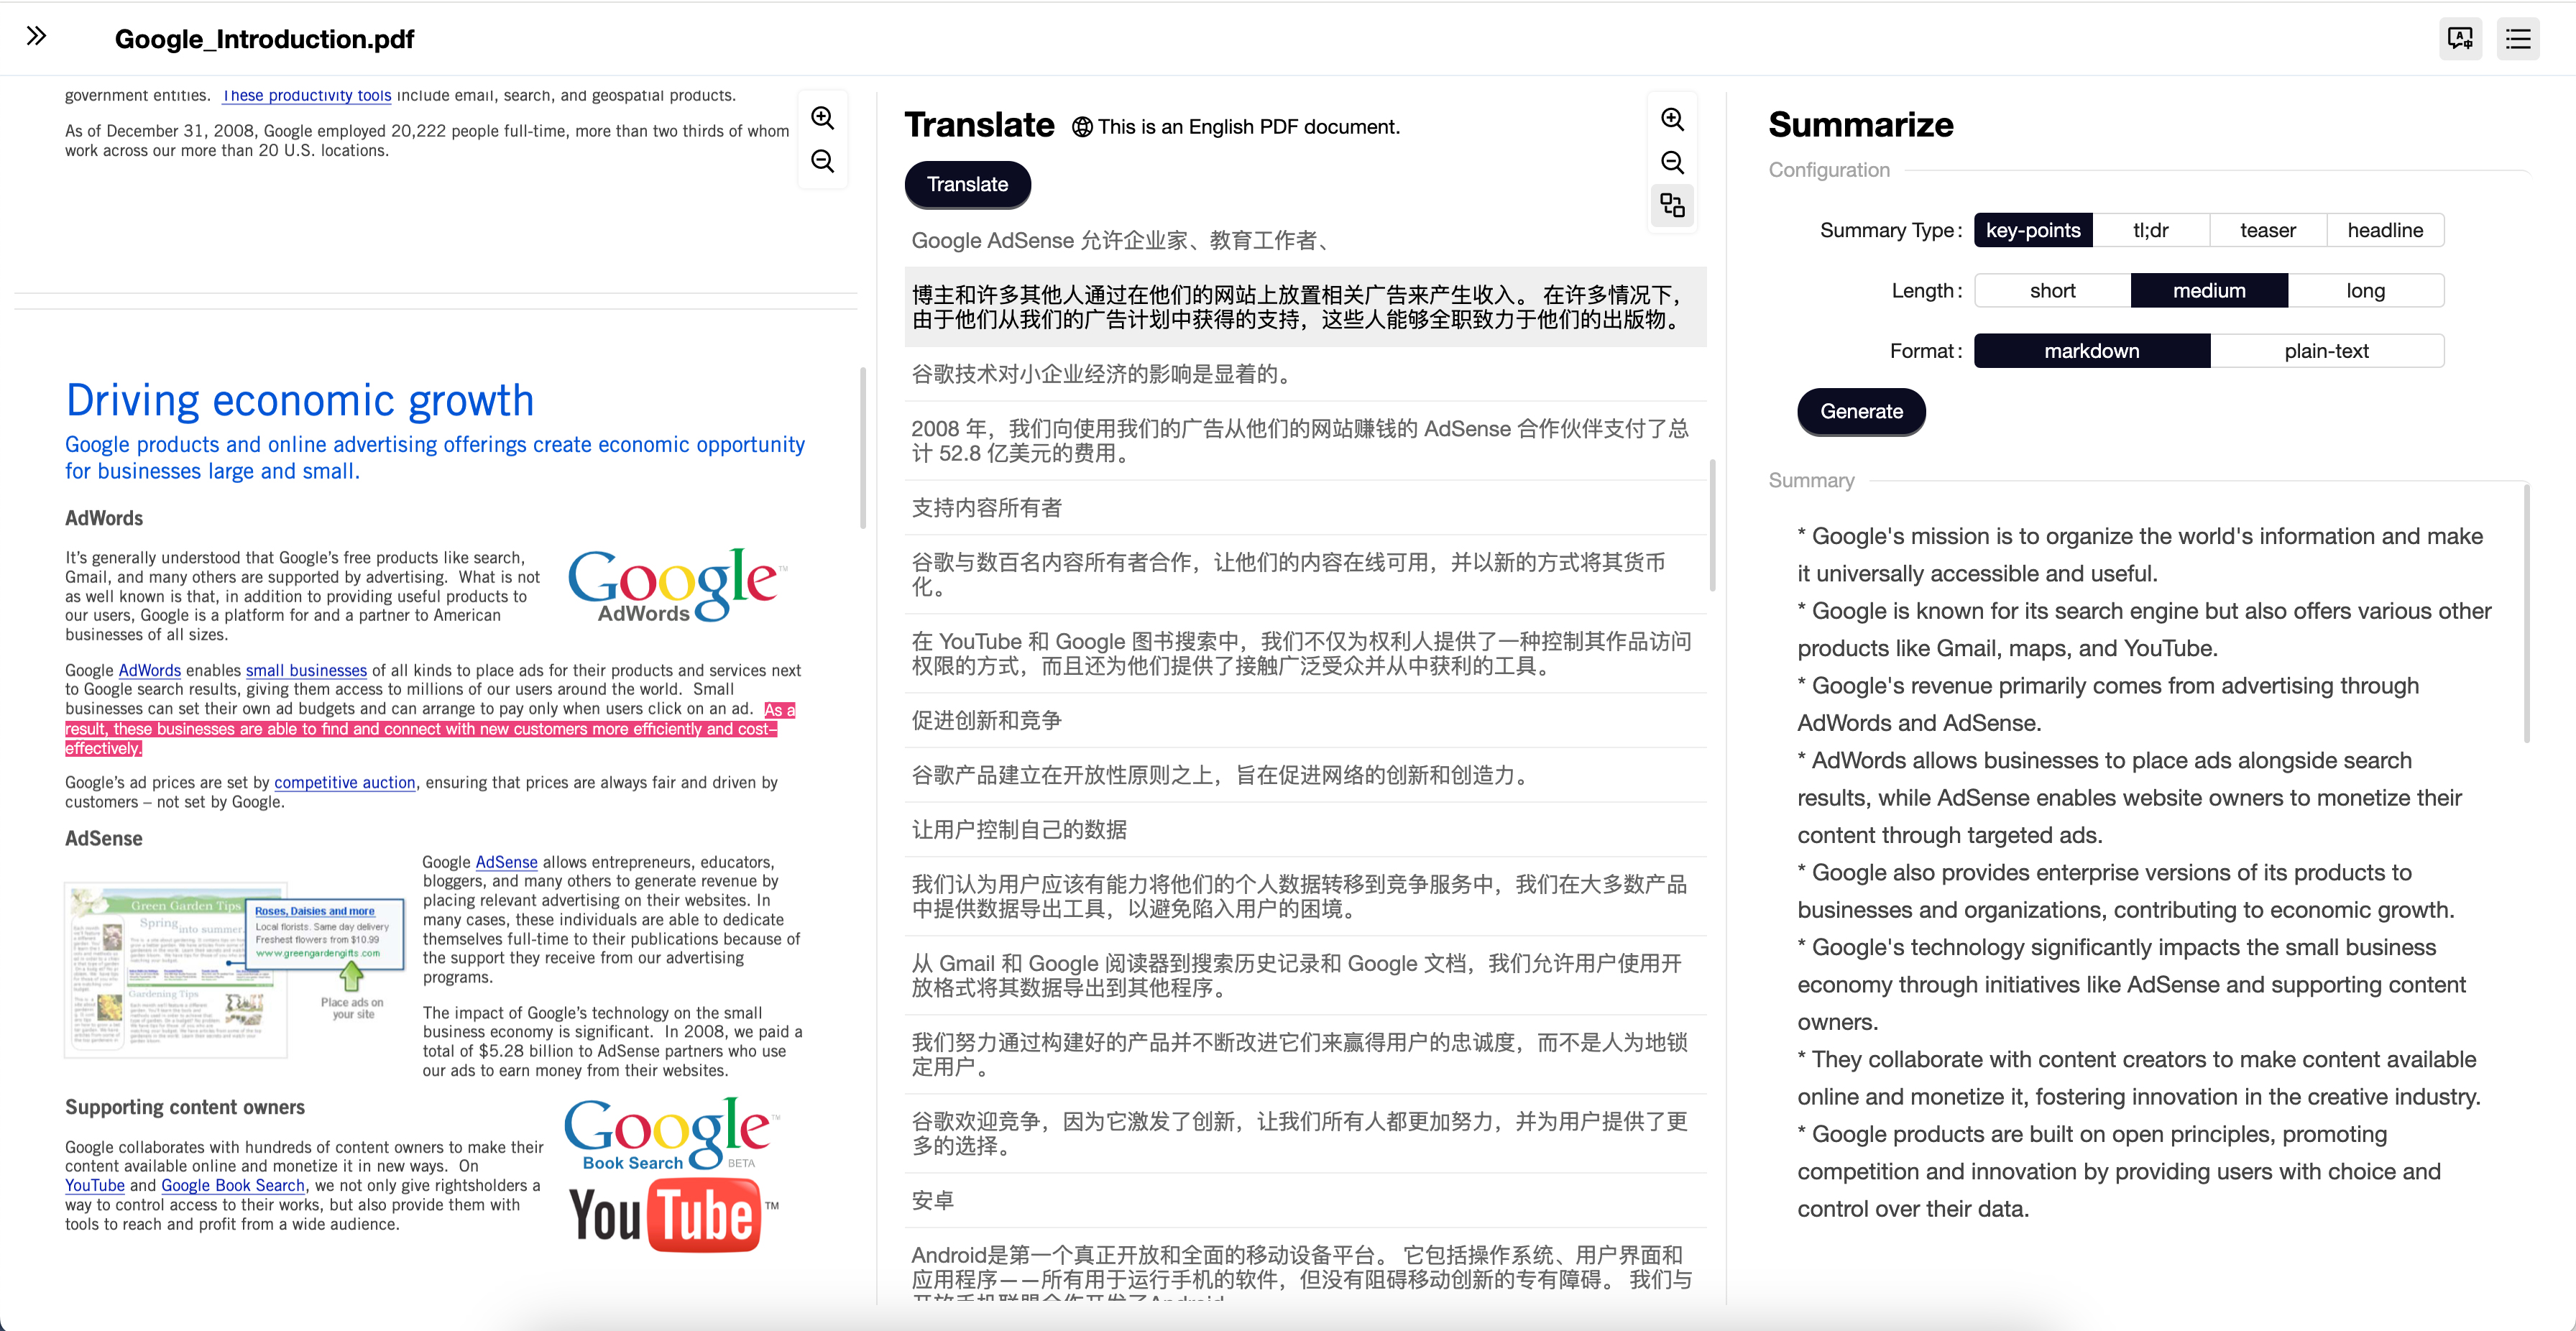Open the competitive auction link
2576x1331 pixels.
[x=344, y=782]
